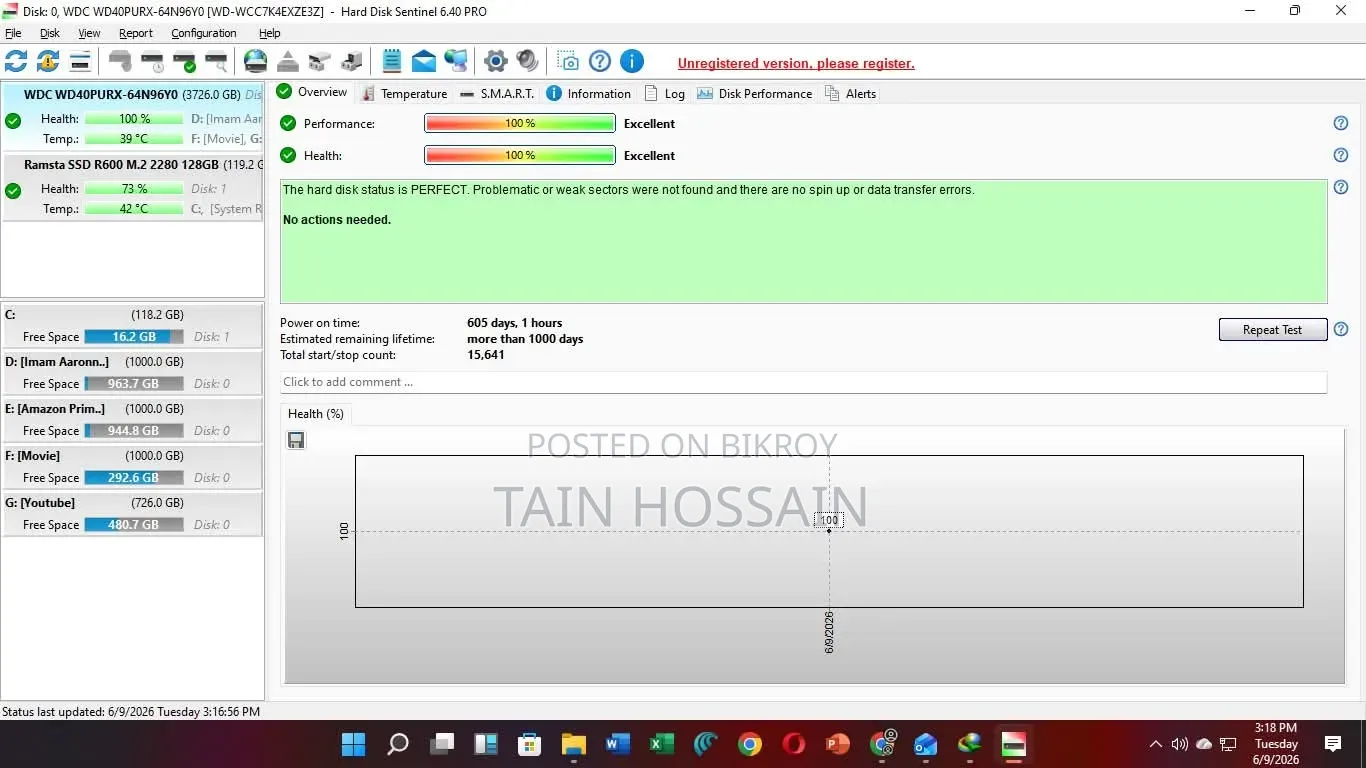
Task: Click the help icon beside Health row
Action: pyautogui.click(x=1341, y=155)
